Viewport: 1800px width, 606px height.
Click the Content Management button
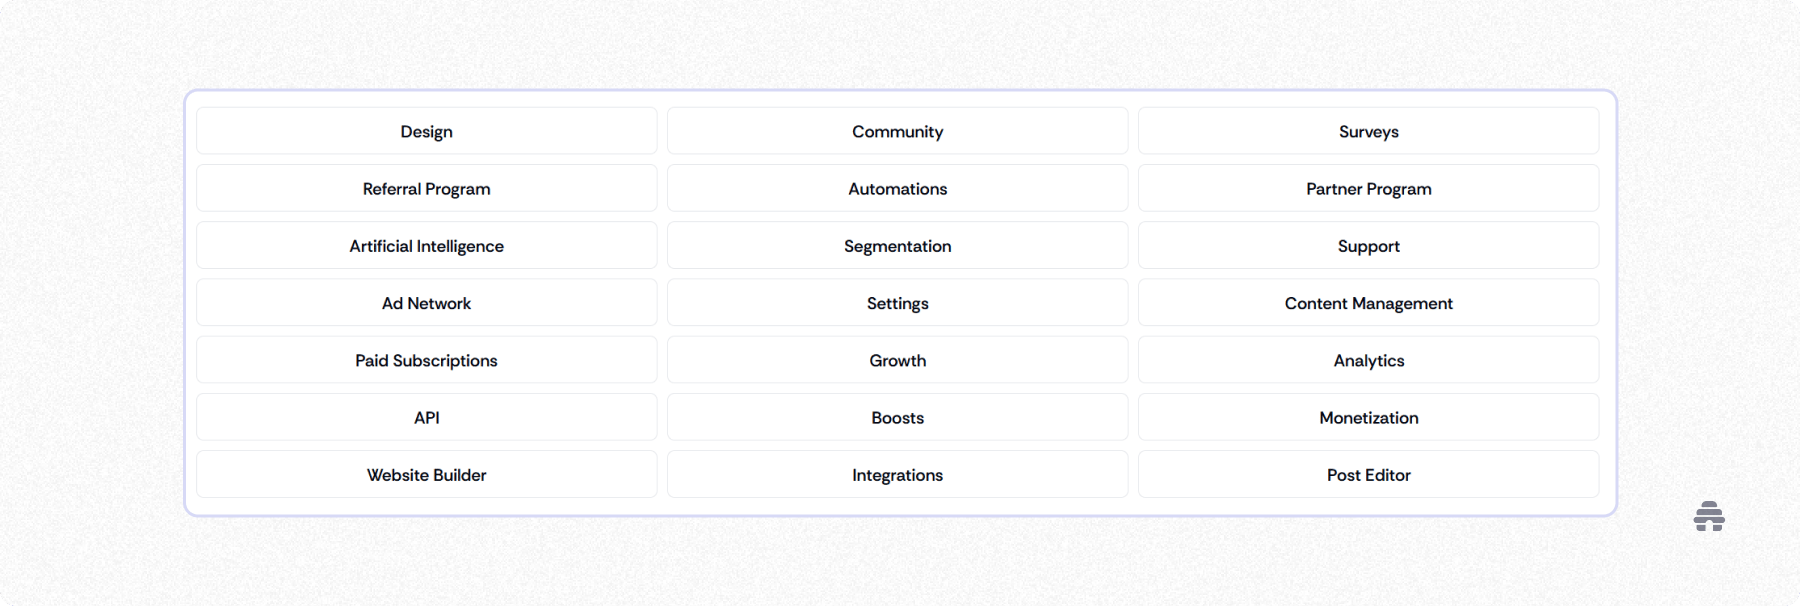tap(1368, 302)
